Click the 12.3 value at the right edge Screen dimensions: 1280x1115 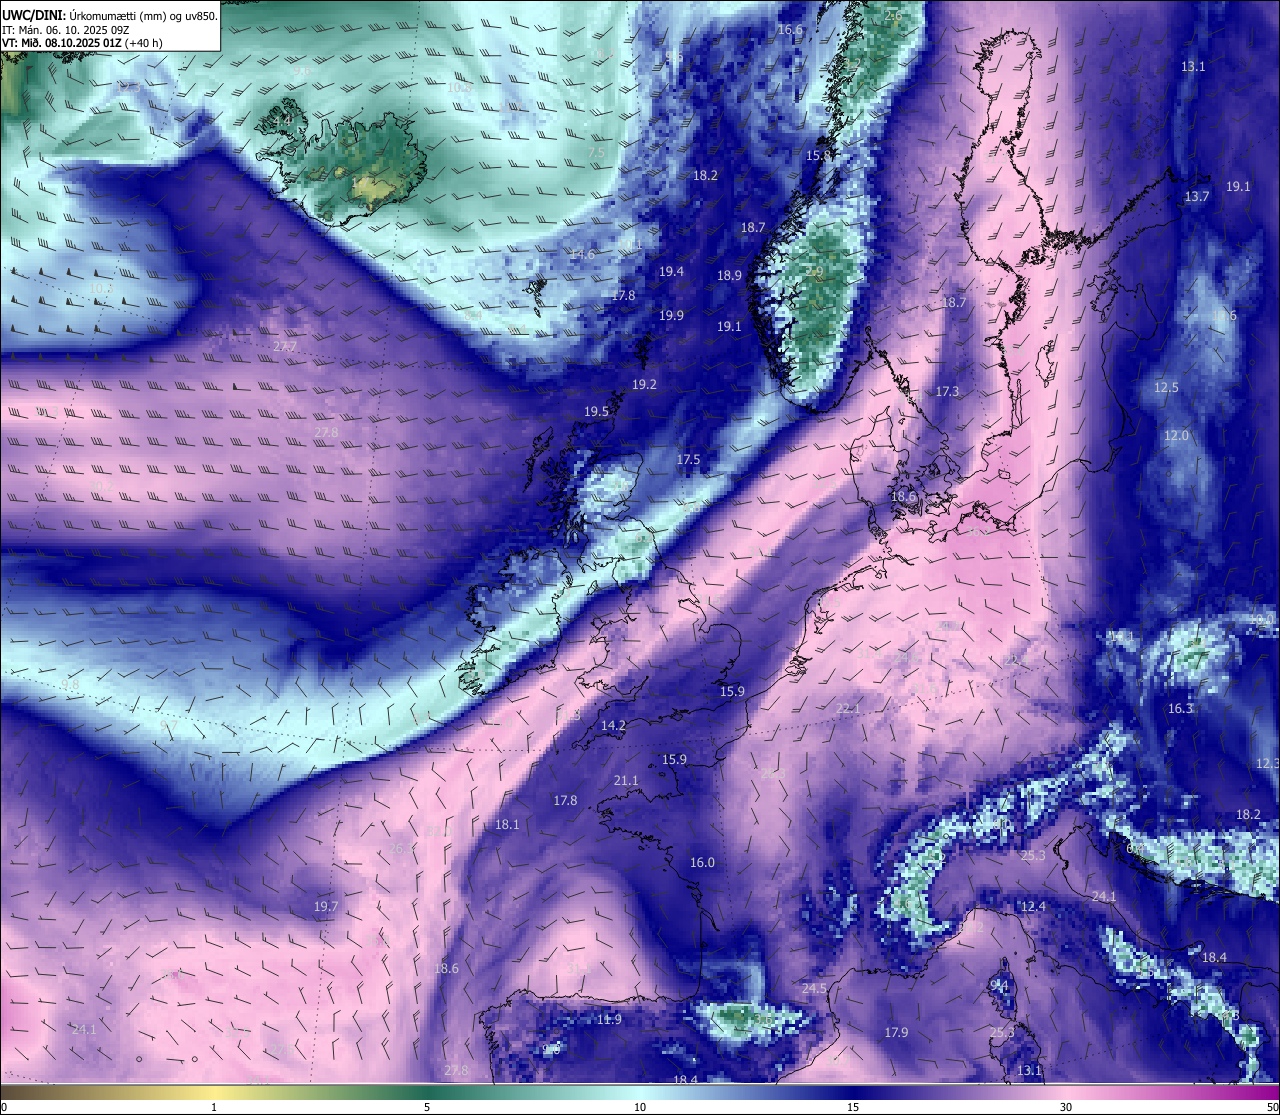click(x=1267, y=764)
